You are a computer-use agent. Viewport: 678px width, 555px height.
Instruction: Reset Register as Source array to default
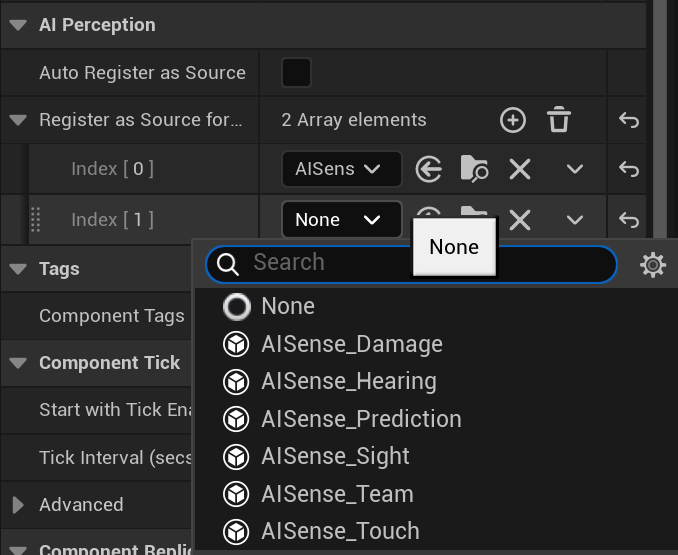coord(628,120)
